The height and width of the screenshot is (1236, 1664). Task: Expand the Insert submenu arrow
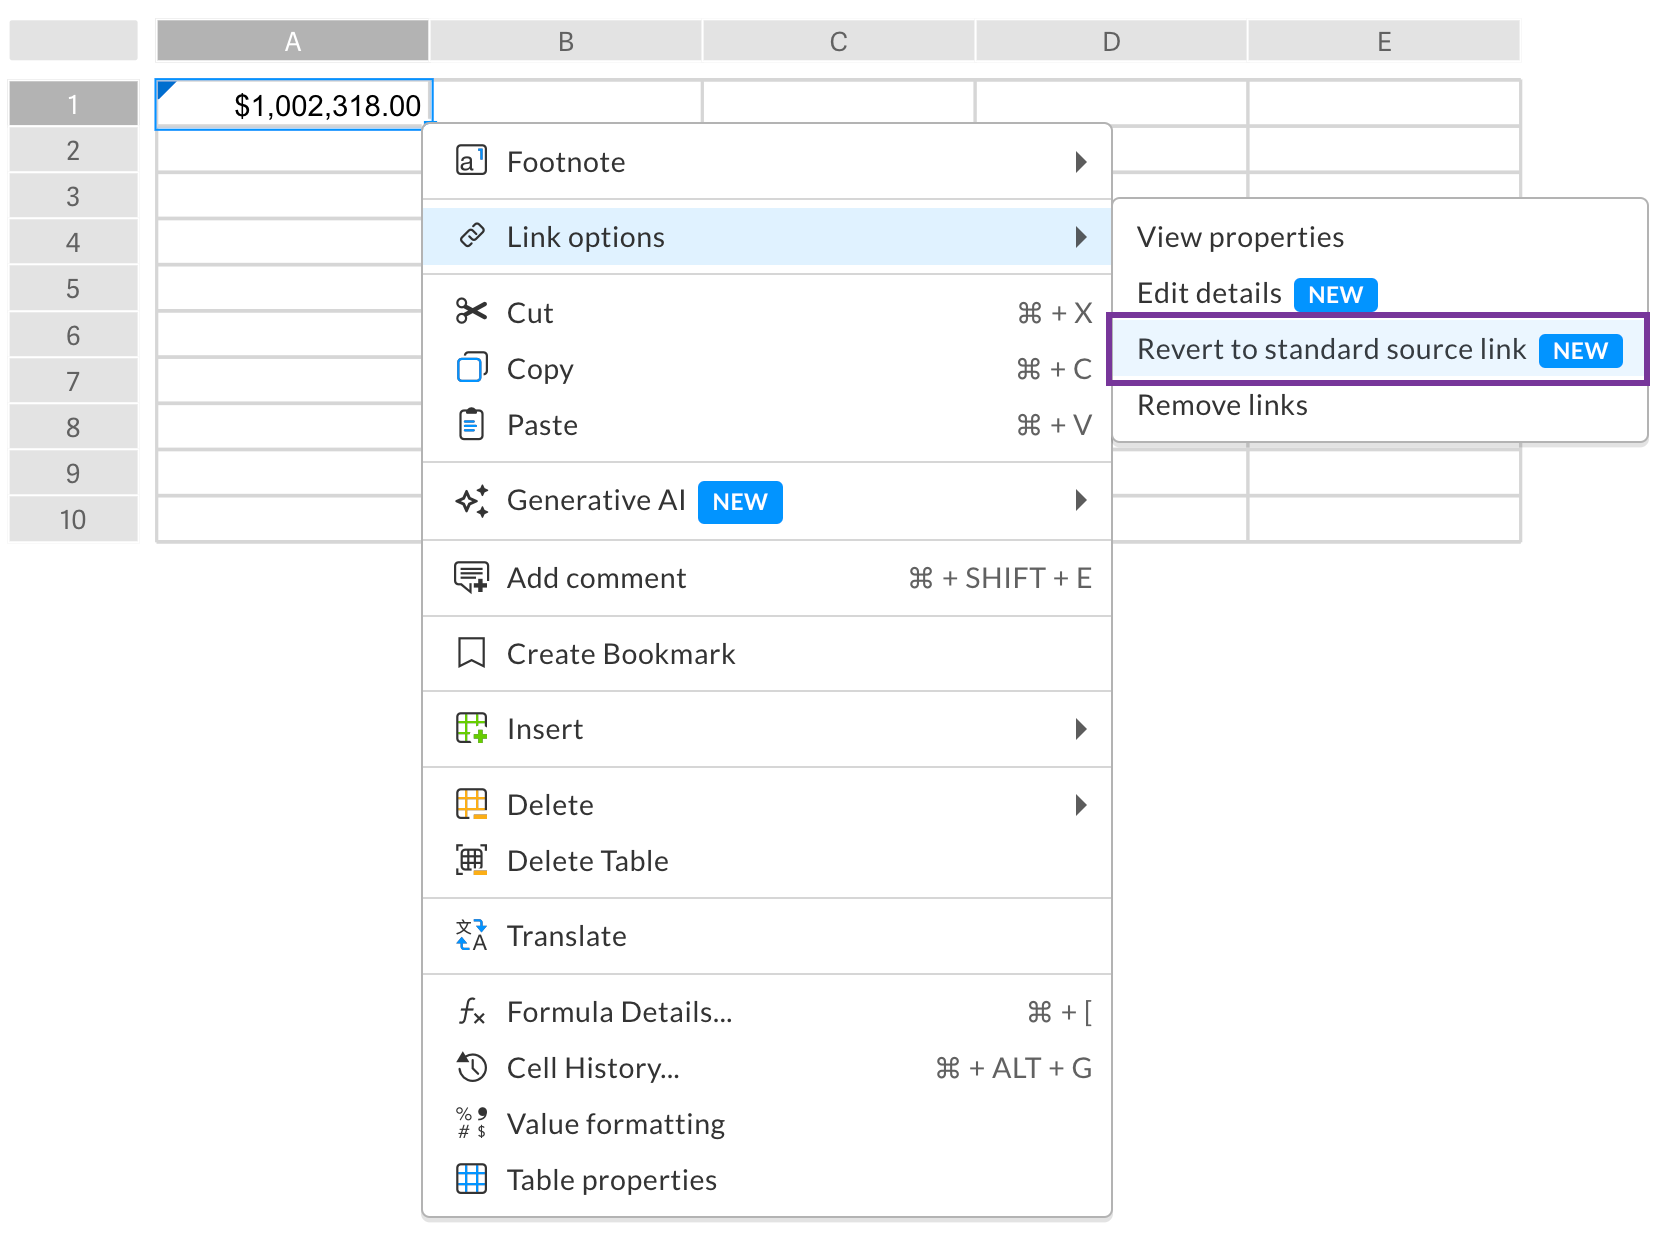click(1080, 729)
